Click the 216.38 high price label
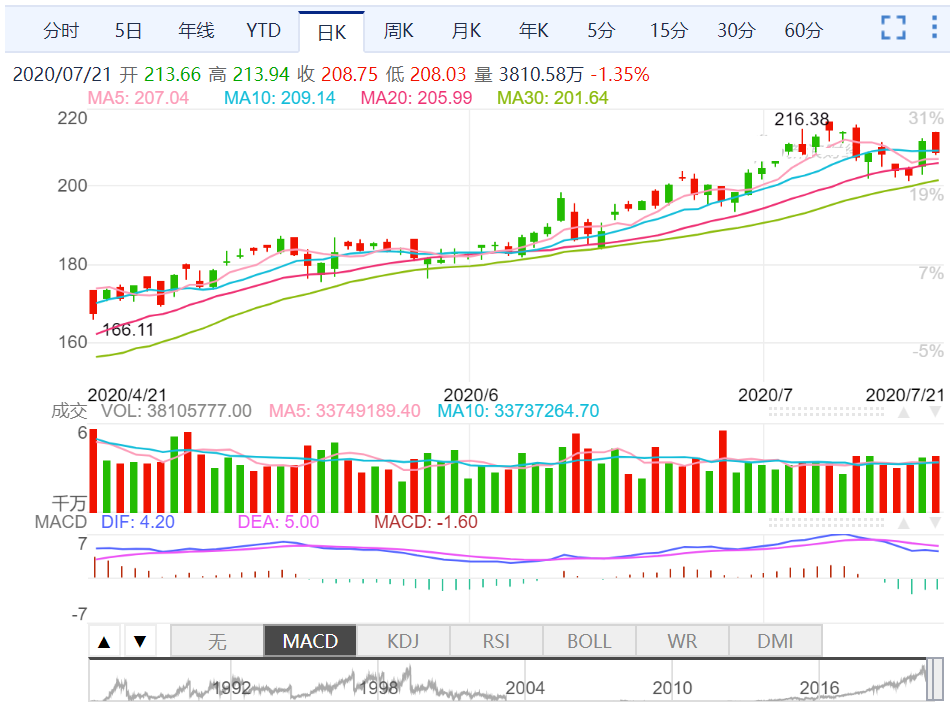Screen dimensions: 950x705 click(802, 119)
